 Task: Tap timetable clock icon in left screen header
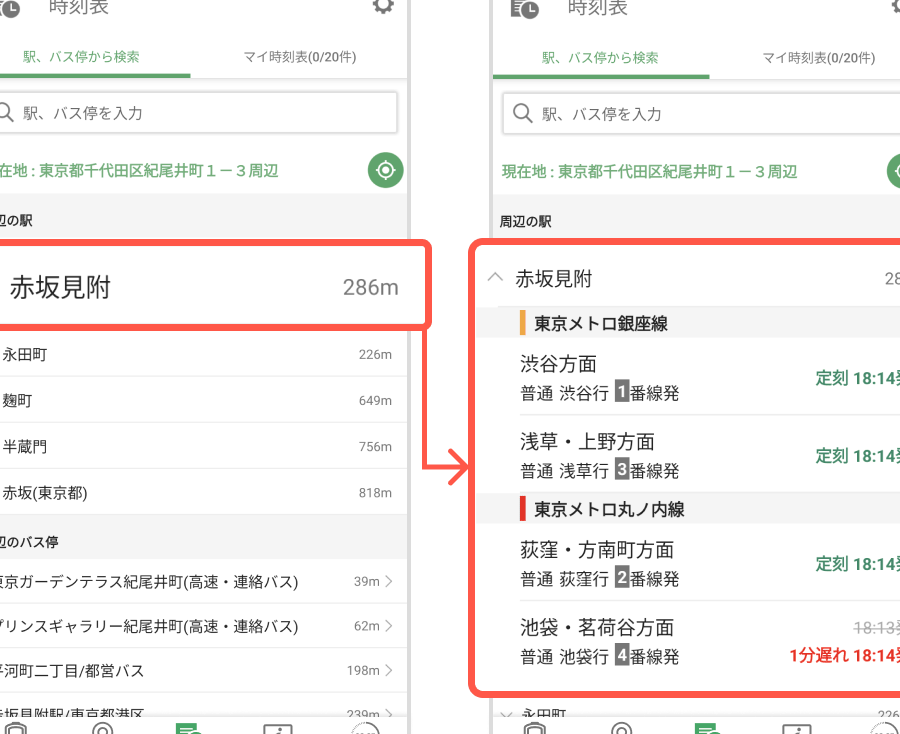(9, 8)
